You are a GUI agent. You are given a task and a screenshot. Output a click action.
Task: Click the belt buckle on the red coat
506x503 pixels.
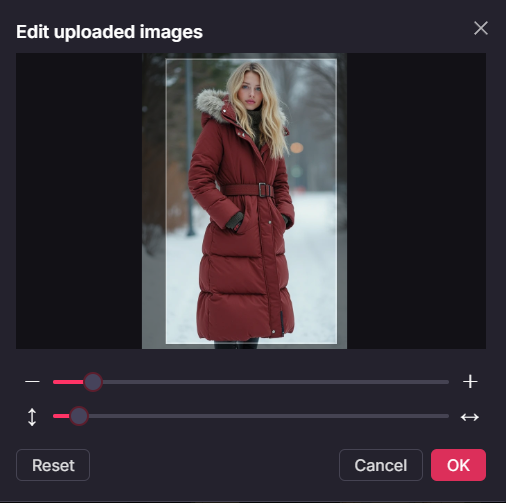264,190
